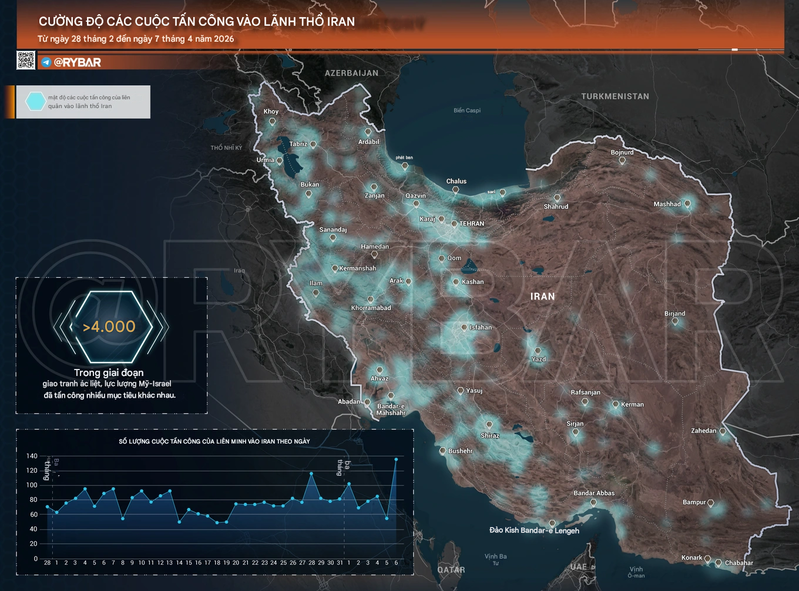Click the "Đảo Kish Bandar-e Lengeh" label

click(535, 530)
